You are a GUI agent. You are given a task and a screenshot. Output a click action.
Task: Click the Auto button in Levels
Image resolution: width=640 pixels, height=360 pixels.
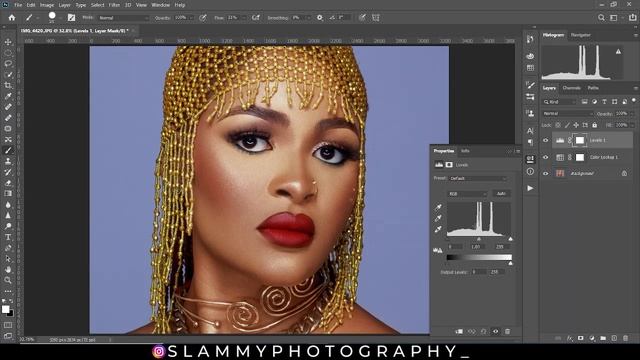pyautogui.click(x=501, y=194)
